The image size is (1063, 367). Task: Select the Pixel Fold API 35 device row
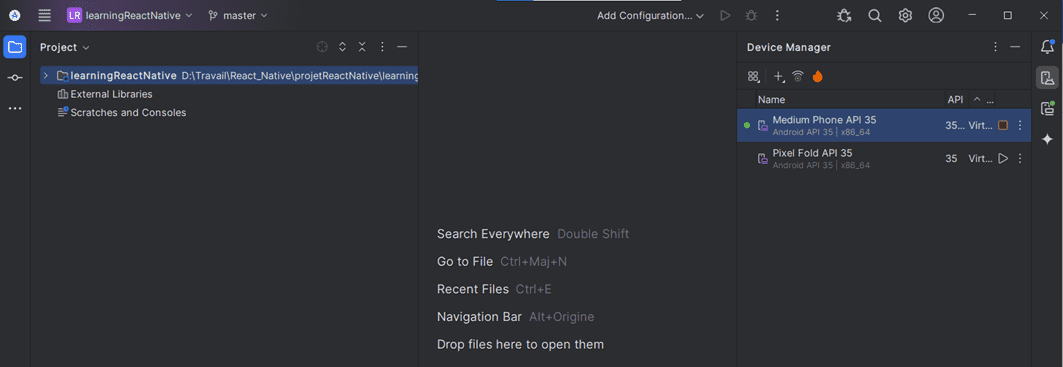tap(884, 159)
